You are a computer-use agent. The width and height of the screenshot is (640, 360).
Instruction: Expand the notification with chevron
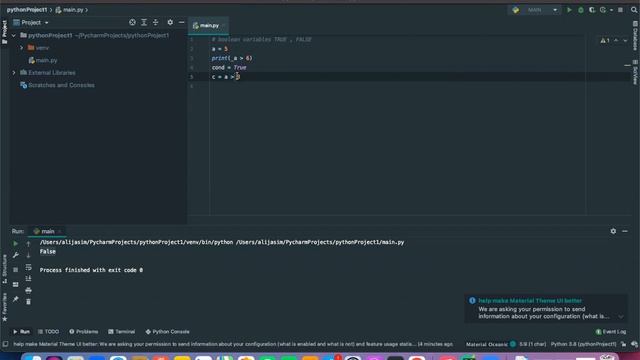click(621, 317)
